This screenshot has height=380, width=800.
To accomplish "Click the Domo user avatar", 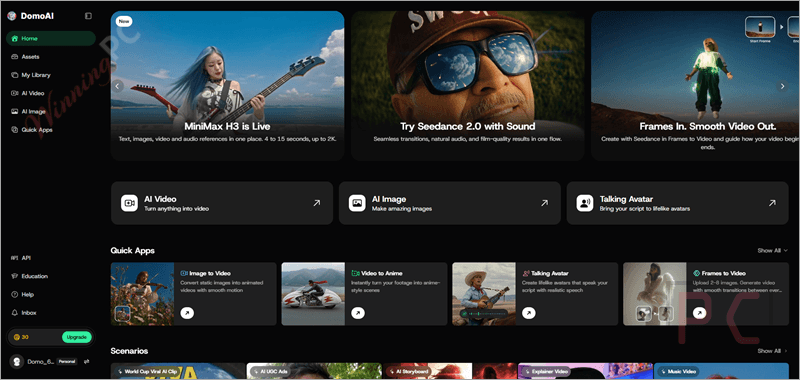I will 16,361.
